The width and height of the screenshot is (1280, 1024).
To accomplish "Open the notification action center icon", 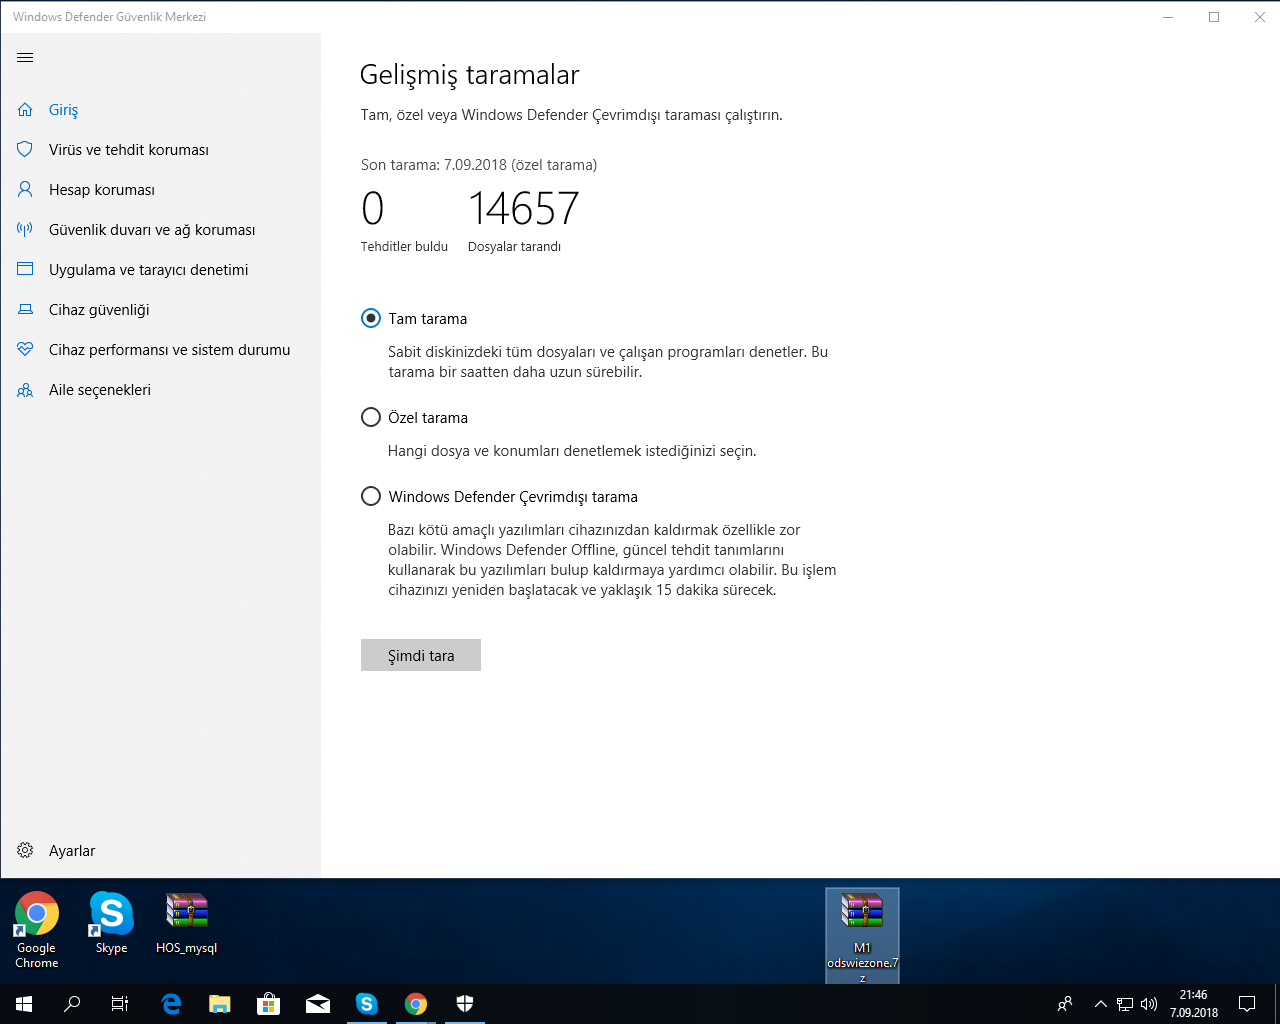I will [1247, 1004].
